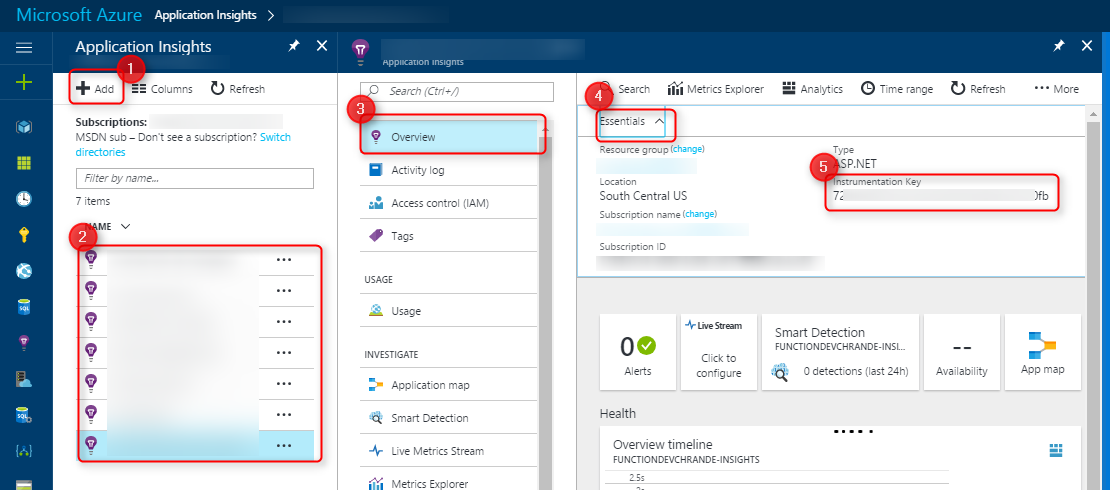
Task: Open Analytics from the toolbar
Action: pos(812,89)
